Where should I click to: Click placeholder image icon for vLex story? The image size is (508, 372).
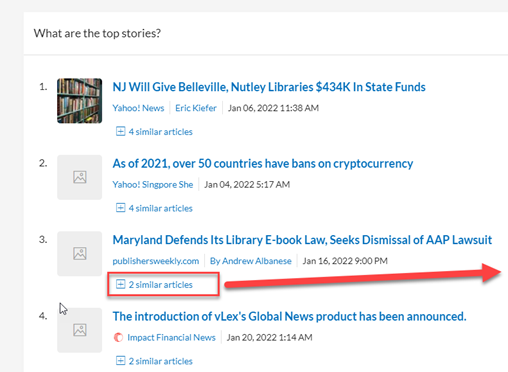[x=79, y=330]
